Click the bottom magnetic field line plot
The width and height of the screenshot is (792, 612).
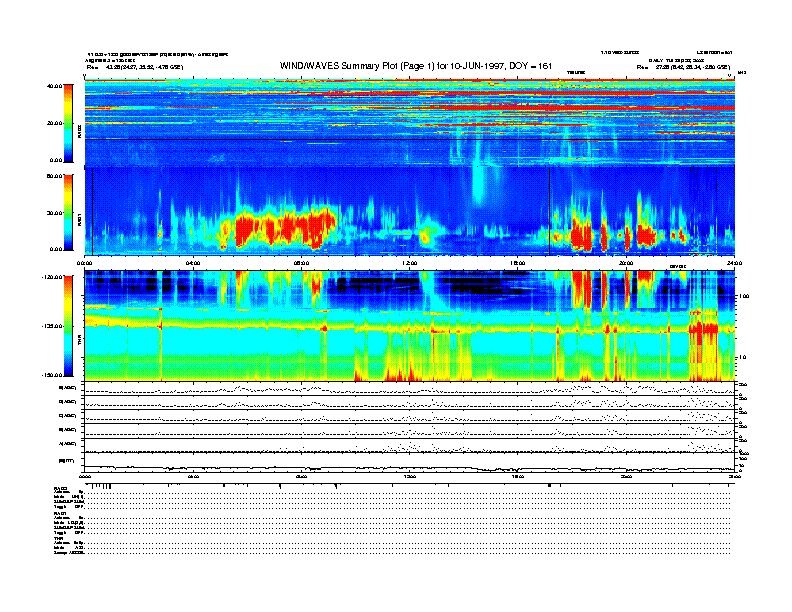pyautogui.click(x=410, y=462)
